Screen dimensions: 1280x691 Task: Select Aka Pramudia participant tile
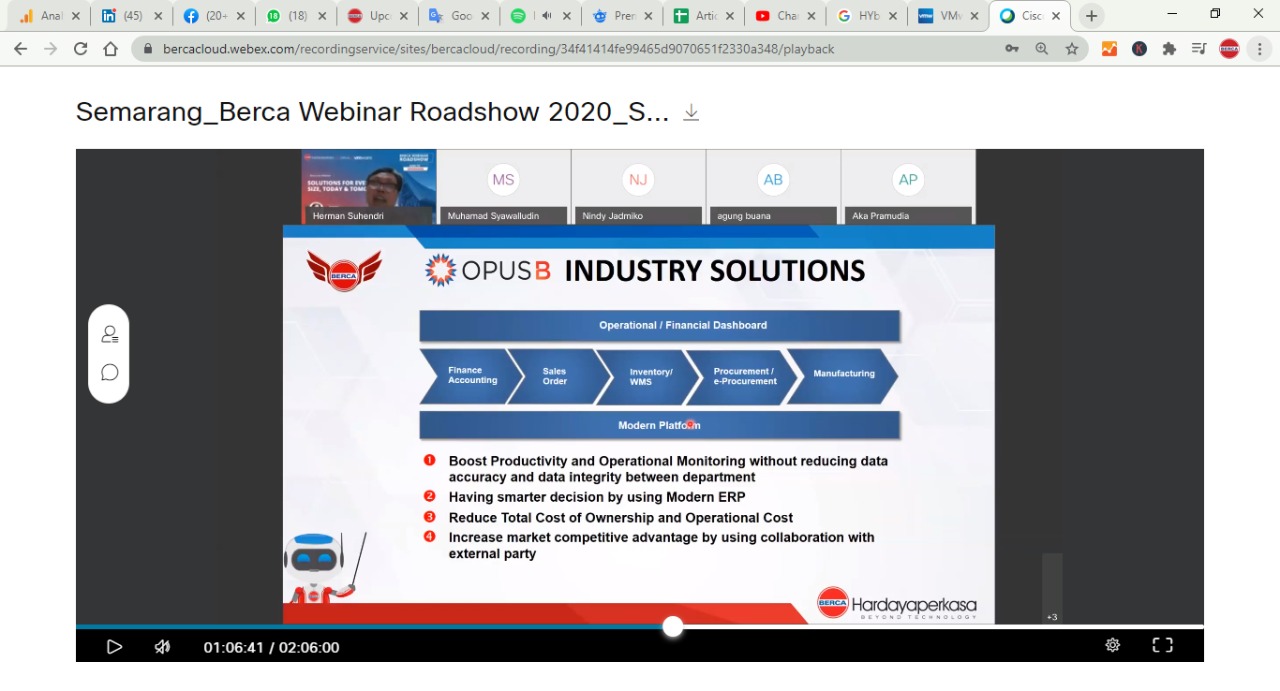pyautogui.click(x=908, y=186)
